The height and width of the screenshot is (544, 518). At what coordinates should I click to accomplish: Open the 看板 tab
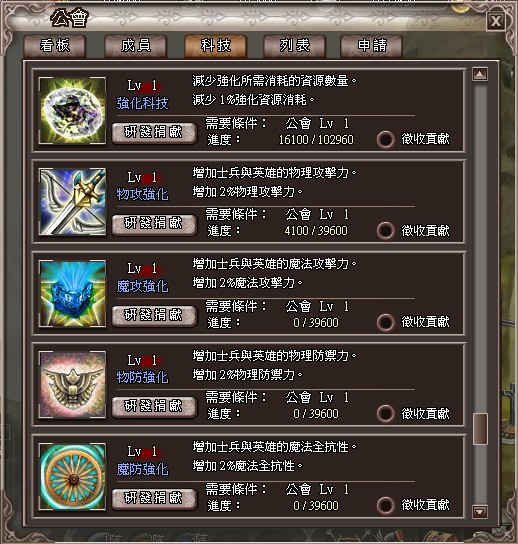pyautogui.click(x=55, y=46)
